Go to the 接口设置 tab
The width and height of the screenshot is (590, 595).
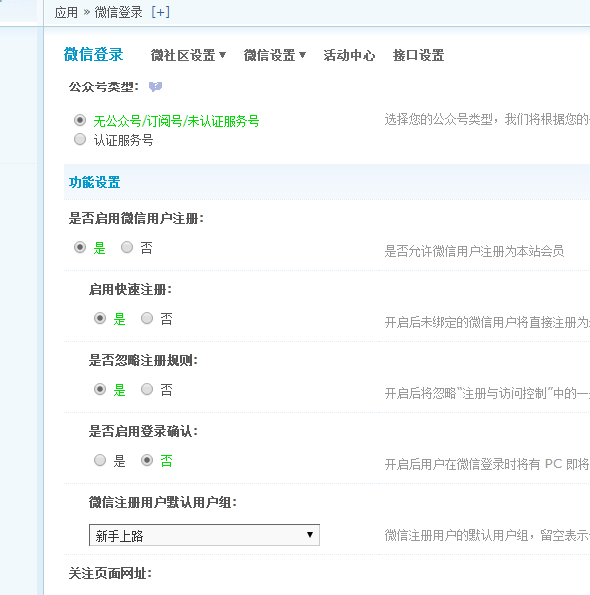(419, 55)
